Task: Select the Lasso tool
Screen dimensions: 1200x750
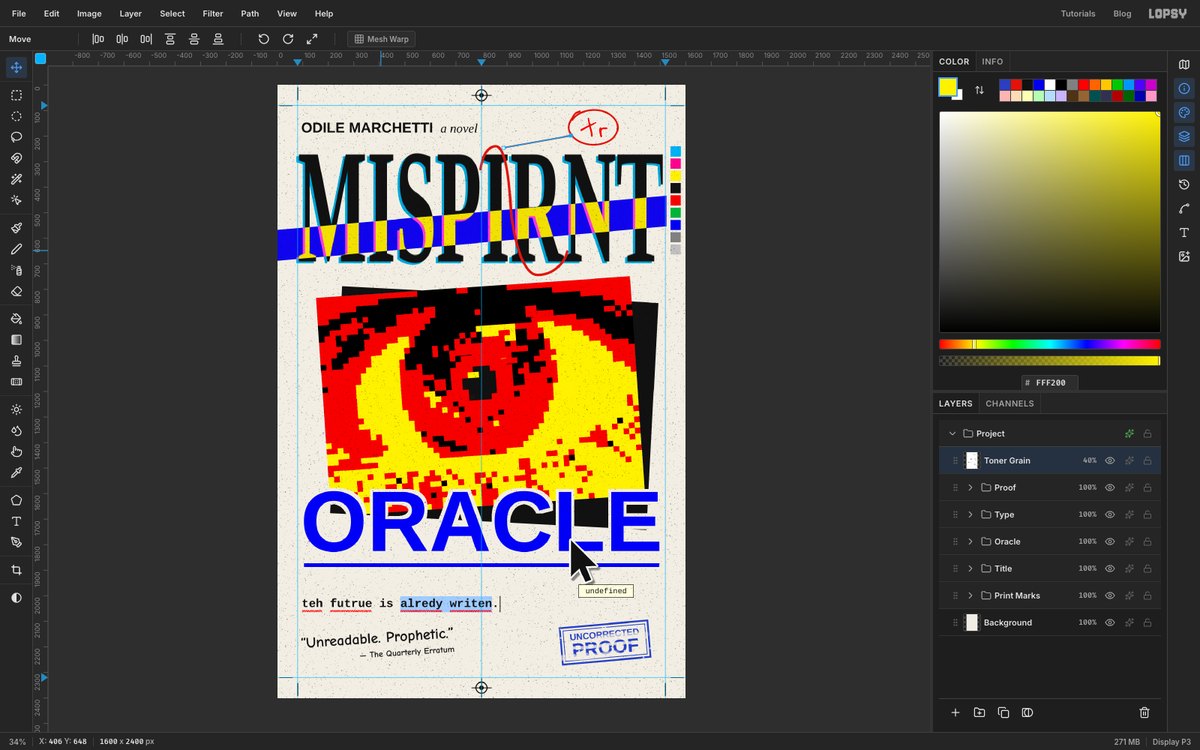Action: click(x=16, y=137)
